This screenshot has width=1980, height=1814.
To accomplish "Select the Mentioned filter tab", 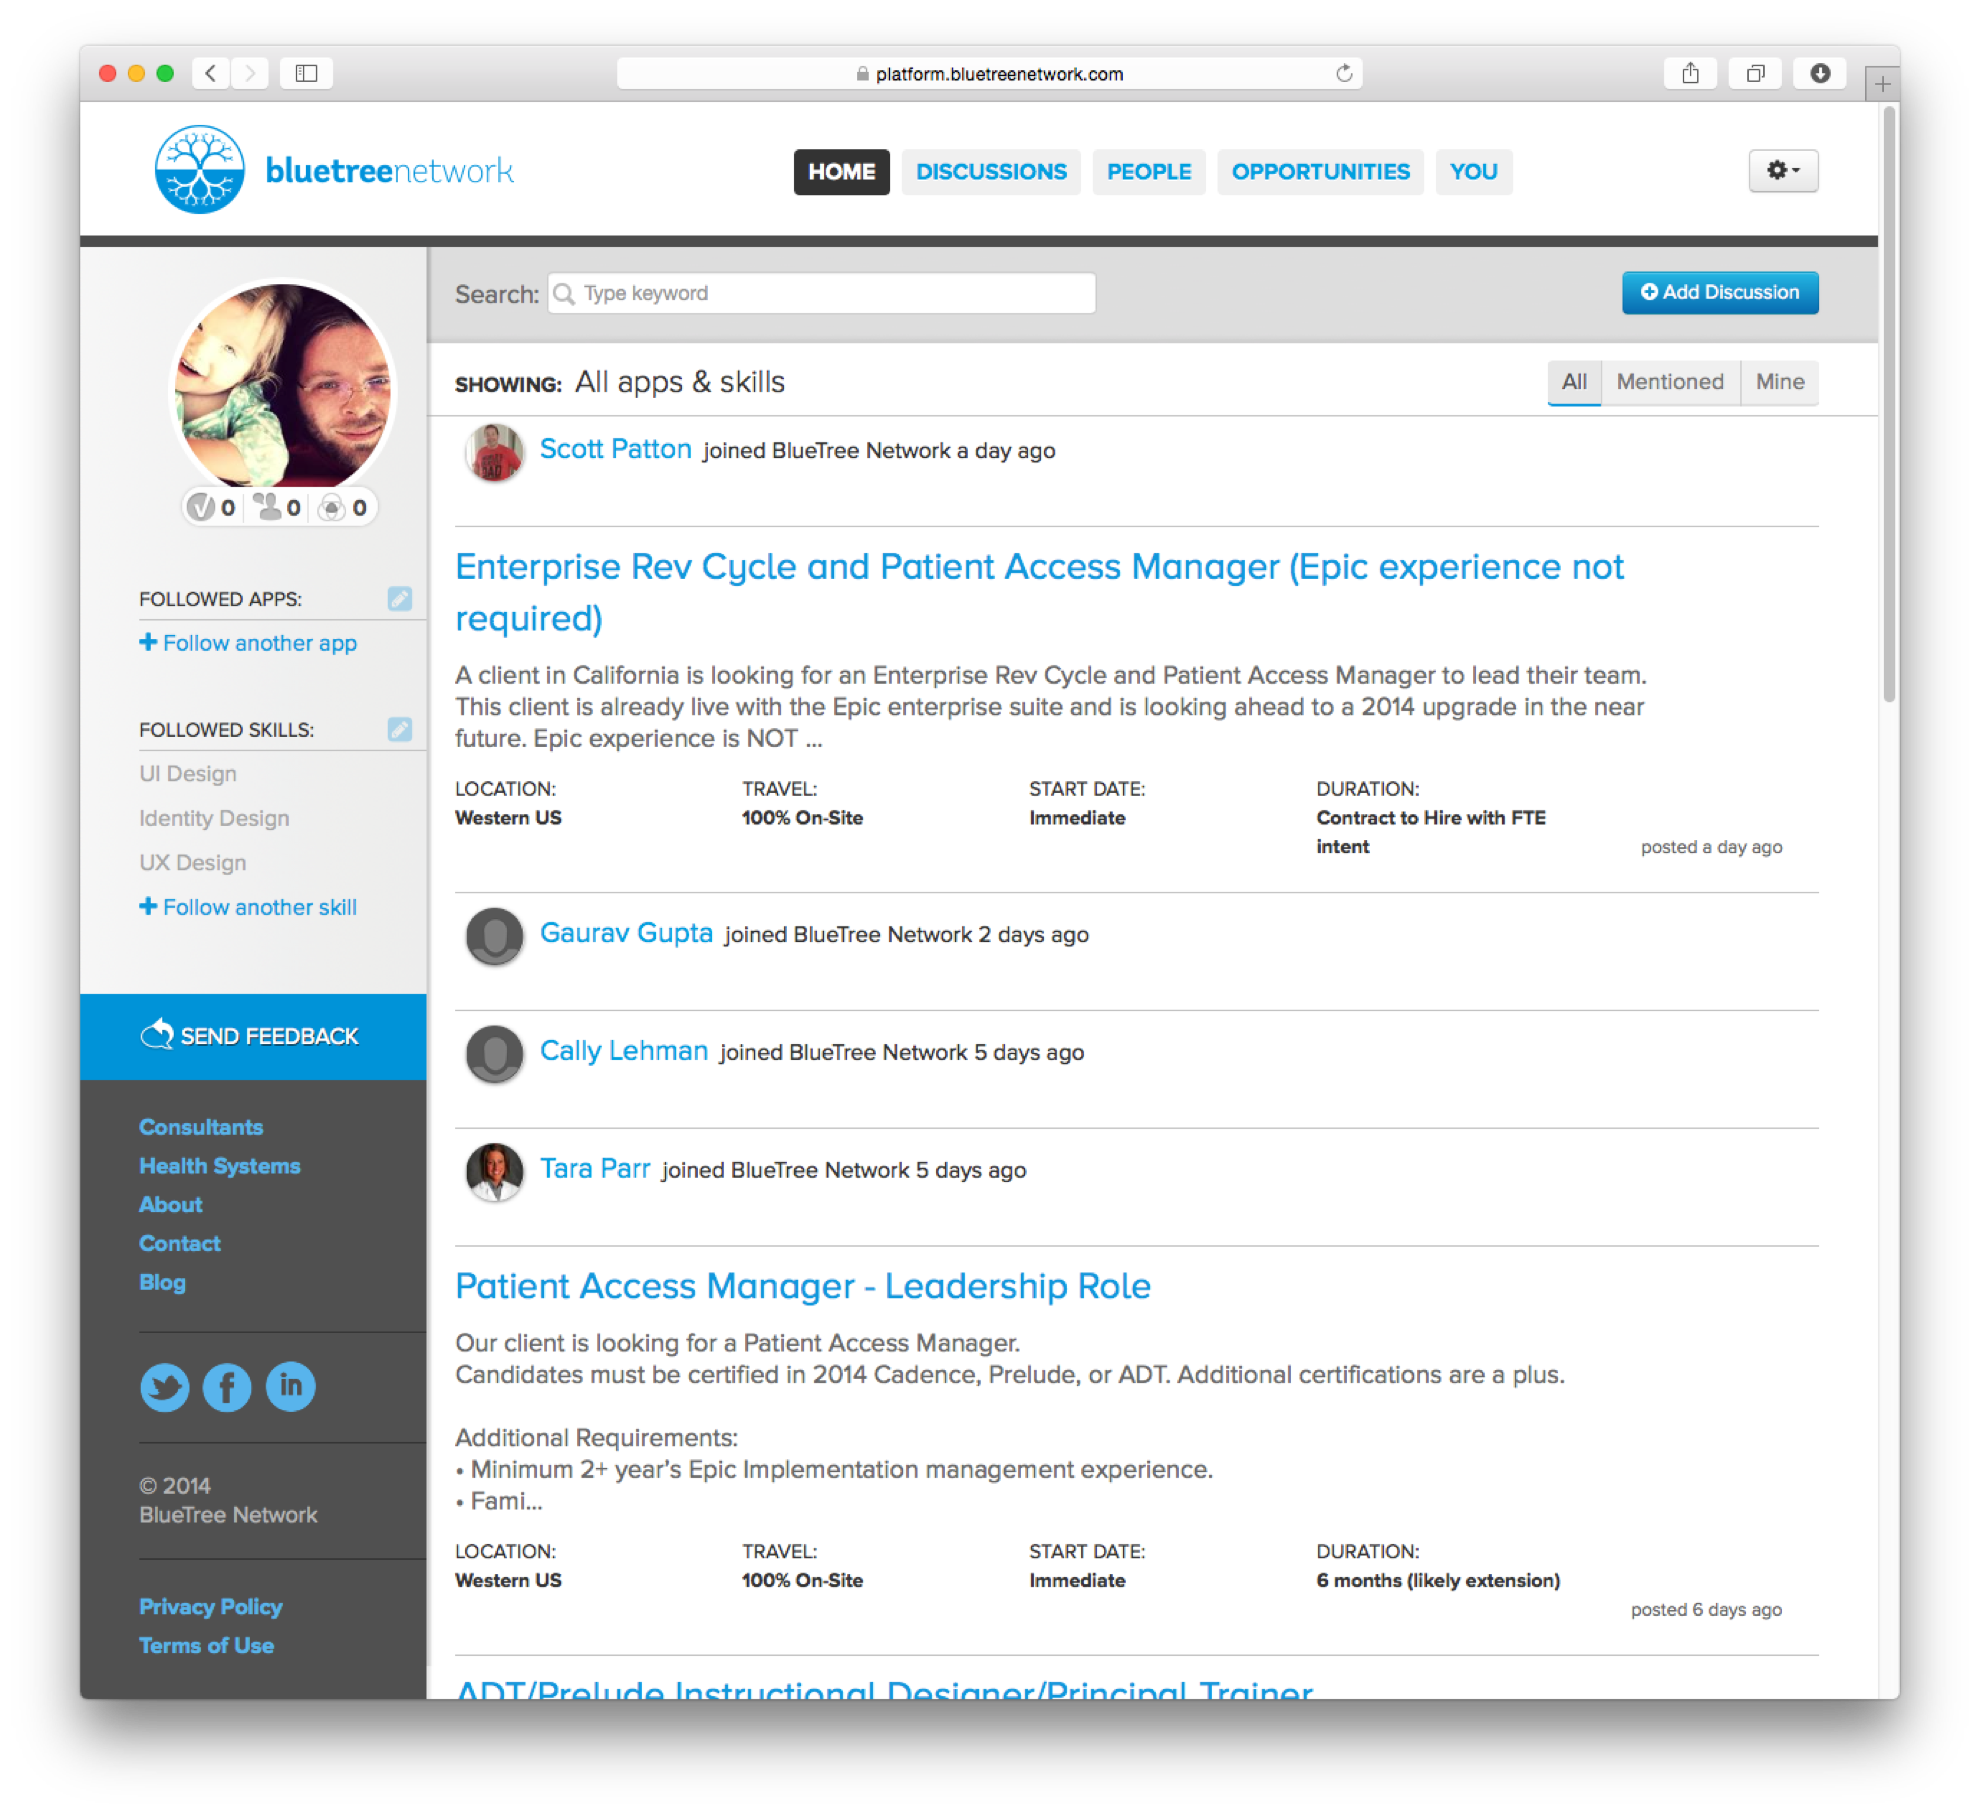I will pos(1669,382).
